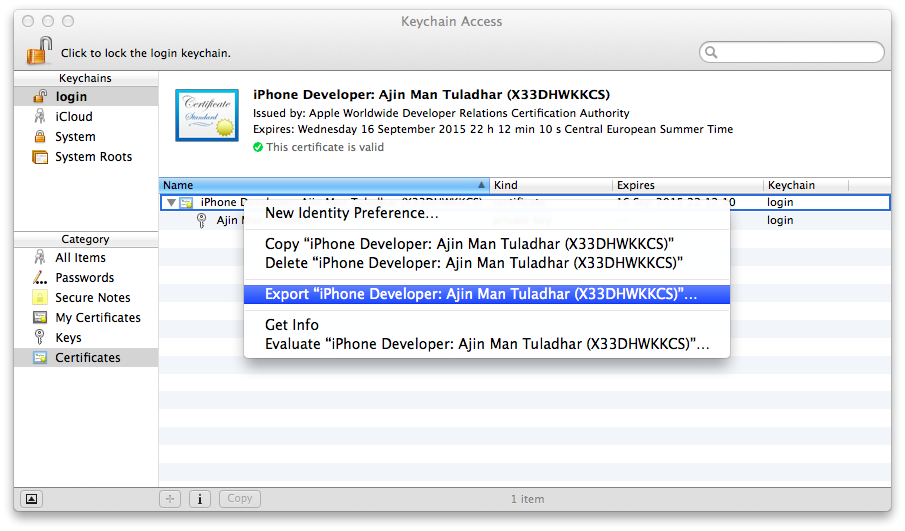This screenshot has width=905, height=531.
Task: Choose Evaluate "iPhone Developer" menu item
Action: tap(487, 344)
